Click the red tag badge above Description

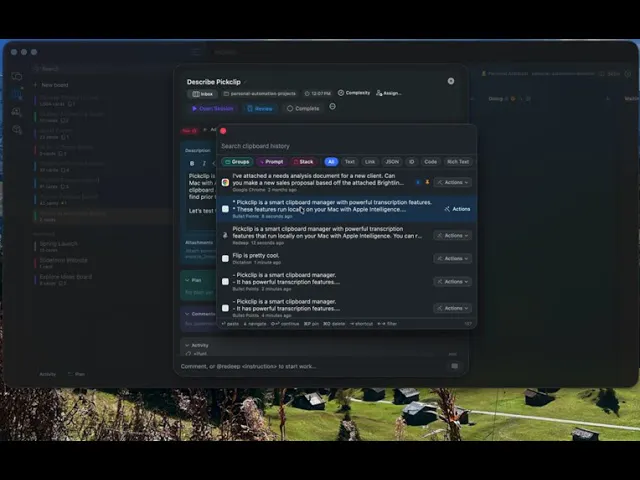tap(189, 131)
